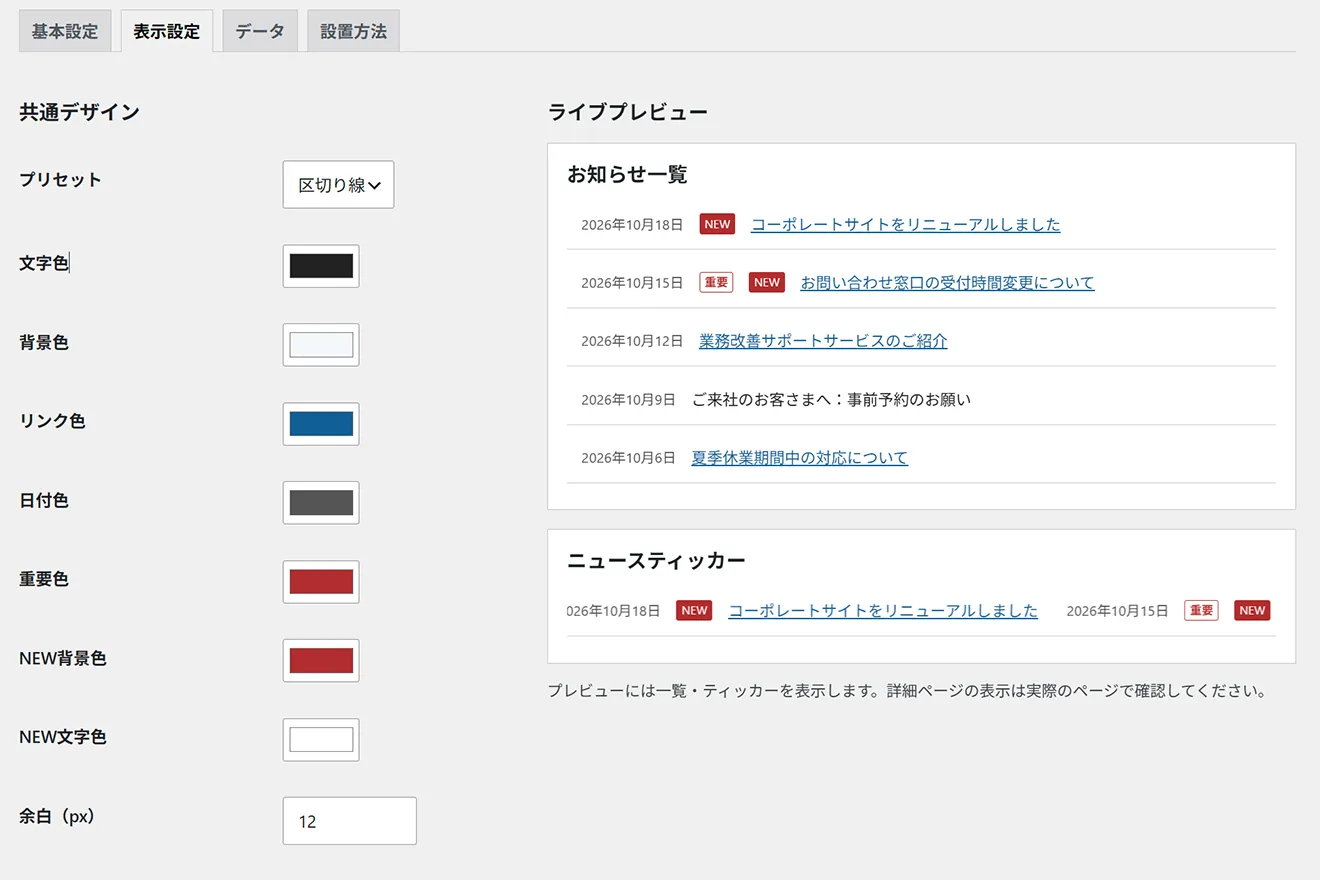The image size is (1320, 880).
Task: Click the 重要 badge in ニュースティッカー
Action: click(x=1202, y=610)
